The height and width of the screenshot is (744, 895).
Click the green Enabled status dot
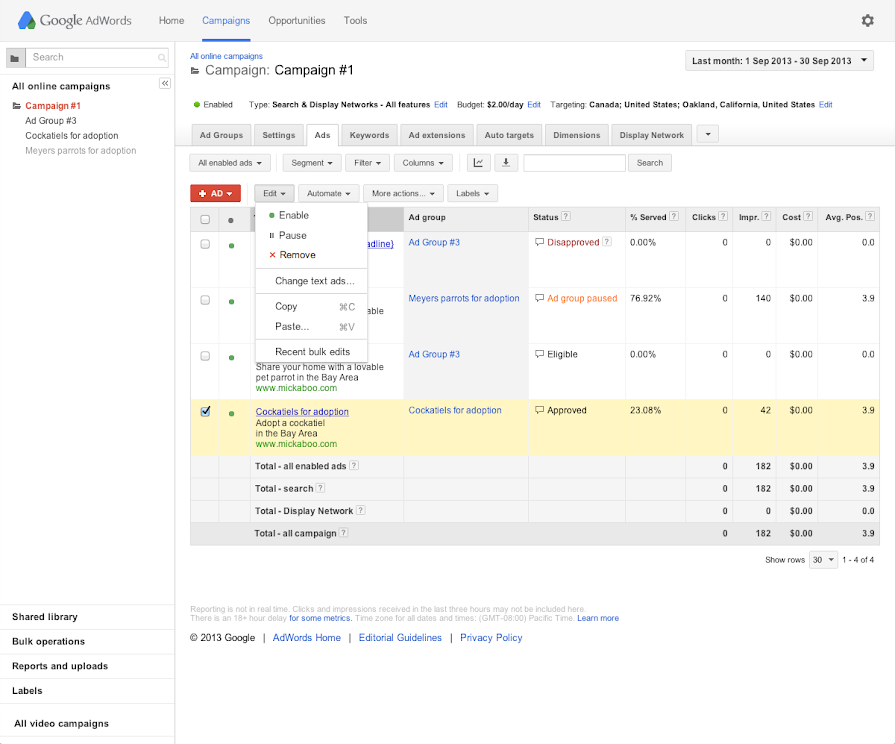click(196, 104)
